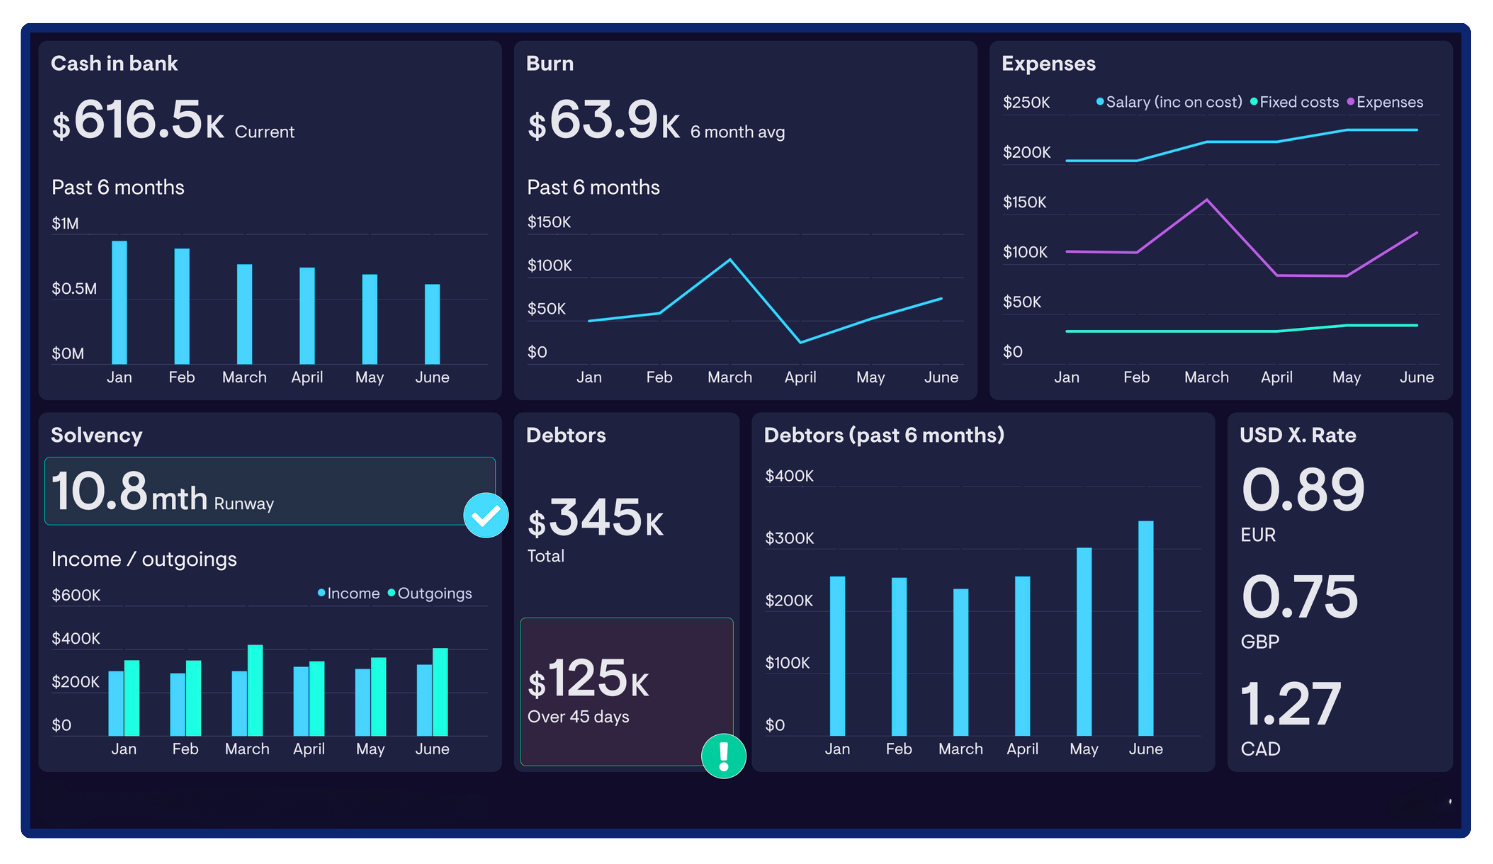Click the $125K Over 45 days card
Image resolution: width=1493 pixels, height=864 pixels.
626,691
